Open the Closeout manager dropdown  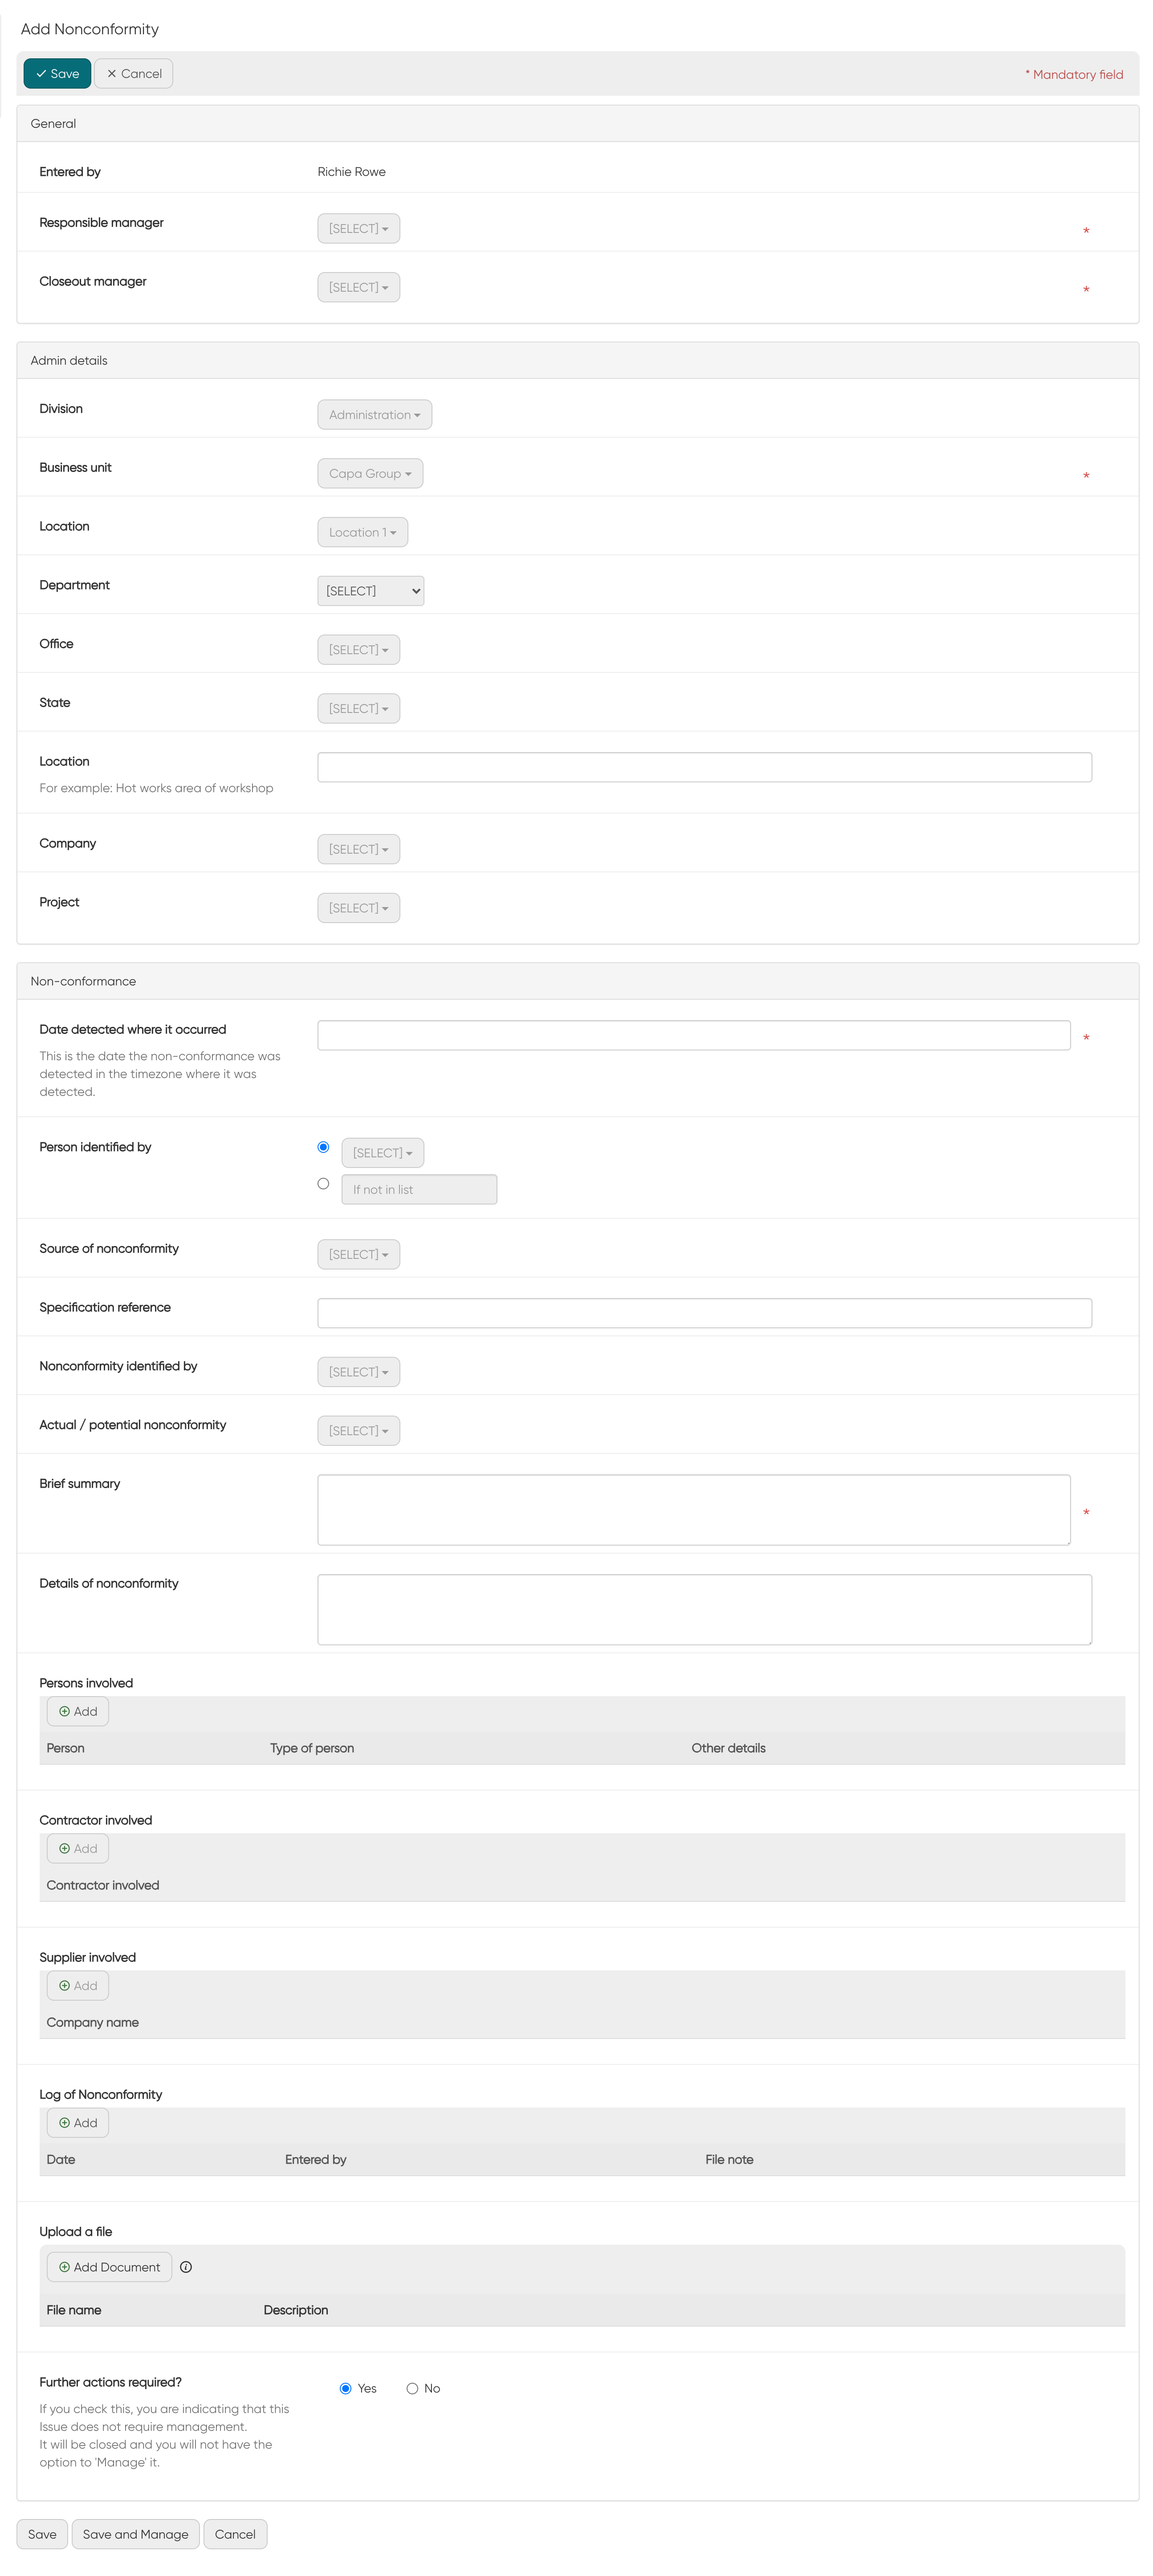coord(357,287)
